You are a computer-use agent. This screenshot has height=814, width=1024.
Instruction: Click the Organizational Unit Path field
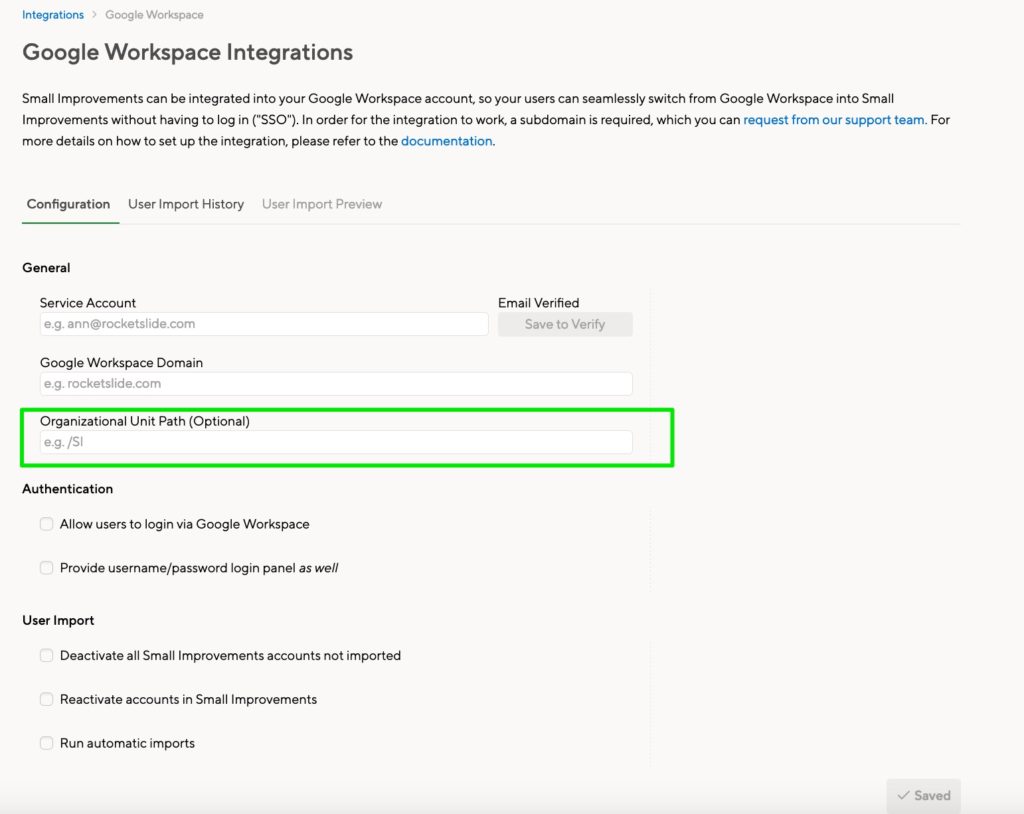click(x=336, y=442)
